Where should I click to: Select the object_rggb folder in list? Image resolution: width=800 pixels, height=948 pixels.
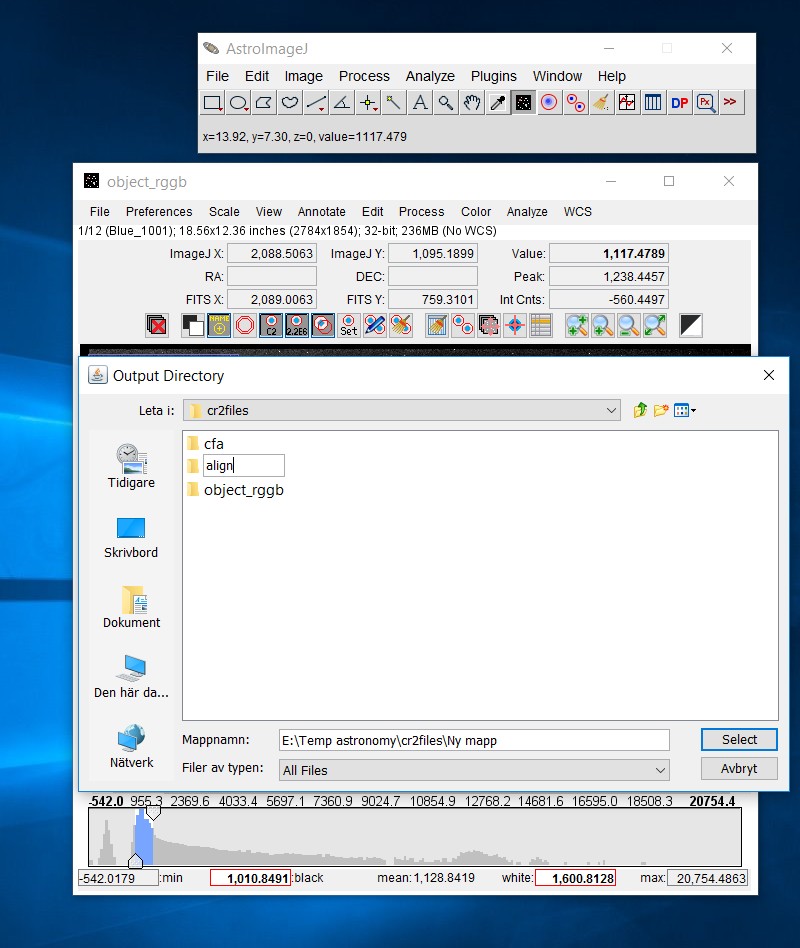(236, 490)
